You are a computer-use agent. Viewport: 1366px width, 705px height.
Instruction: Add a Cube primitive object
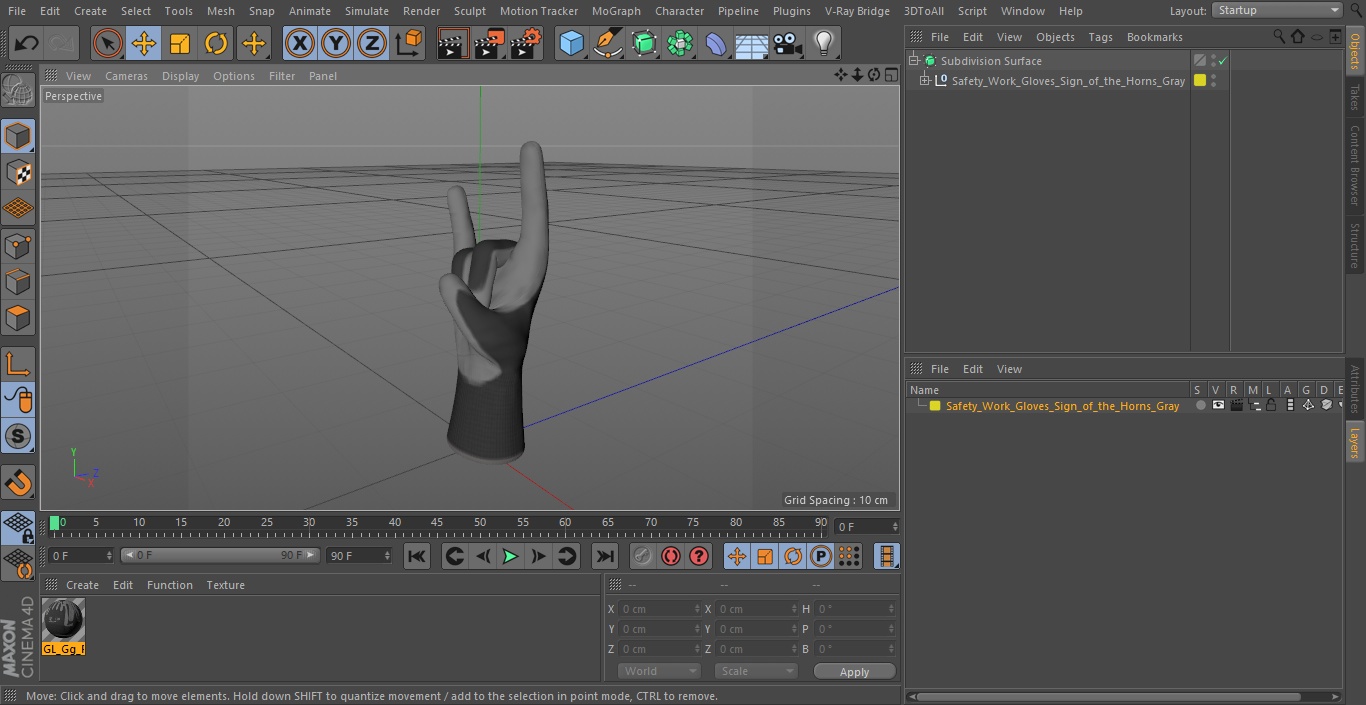click(x=571, y=43)
